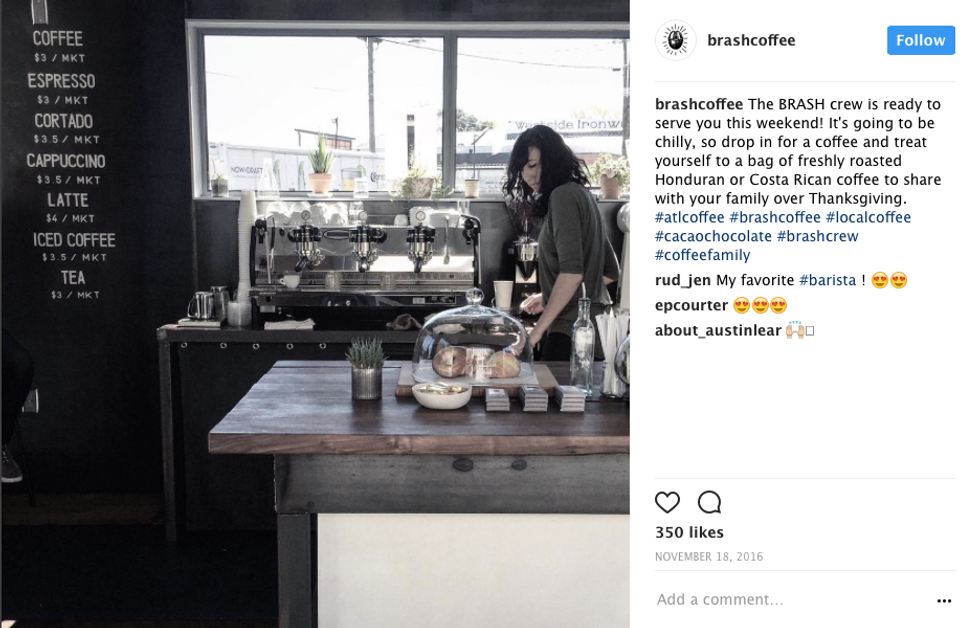
Task: Open the #coffeefamily hashtag
Action: click(702, 255)
